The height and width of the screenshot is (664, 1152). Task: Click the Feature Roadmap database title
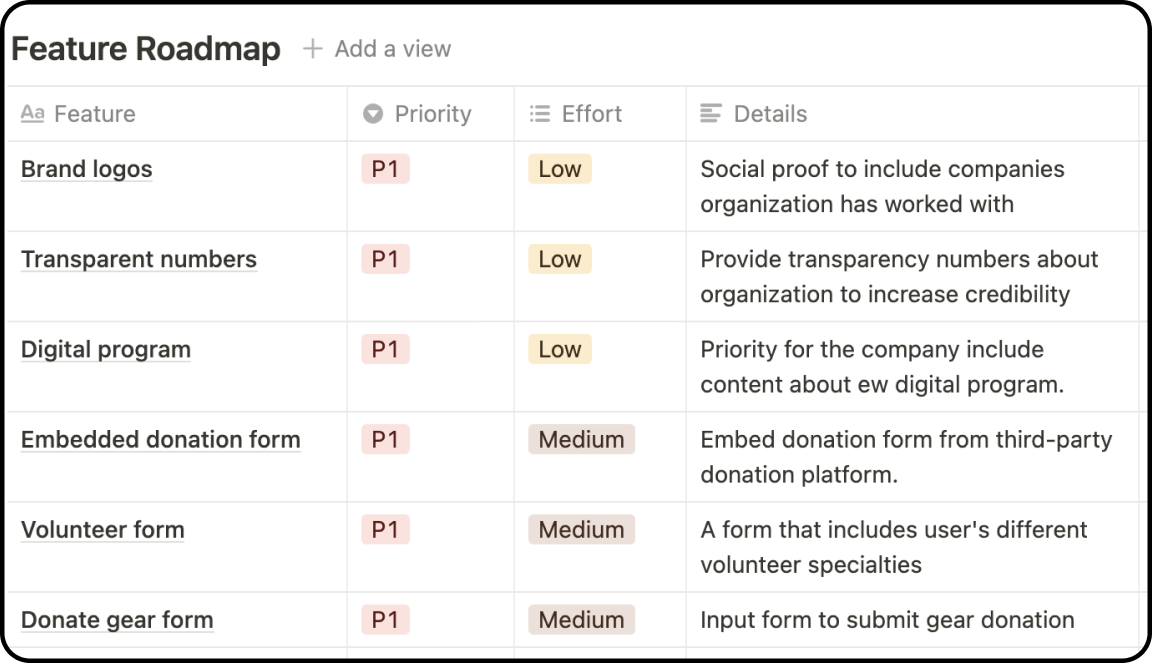pyautogui.click(x=145, y=48)
